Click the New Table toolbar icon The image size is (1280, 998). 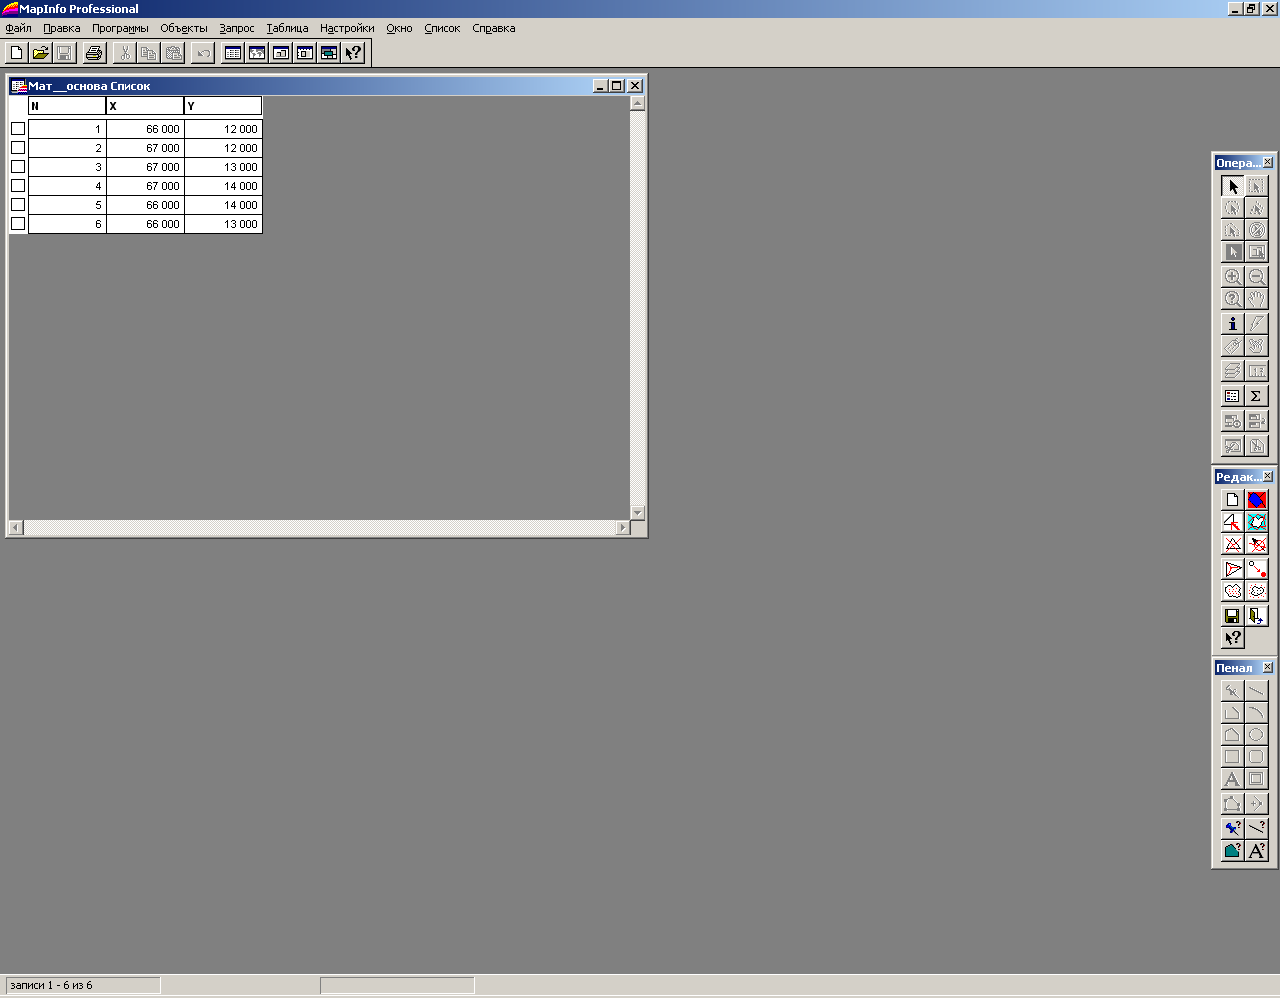(x=16, y=53)
